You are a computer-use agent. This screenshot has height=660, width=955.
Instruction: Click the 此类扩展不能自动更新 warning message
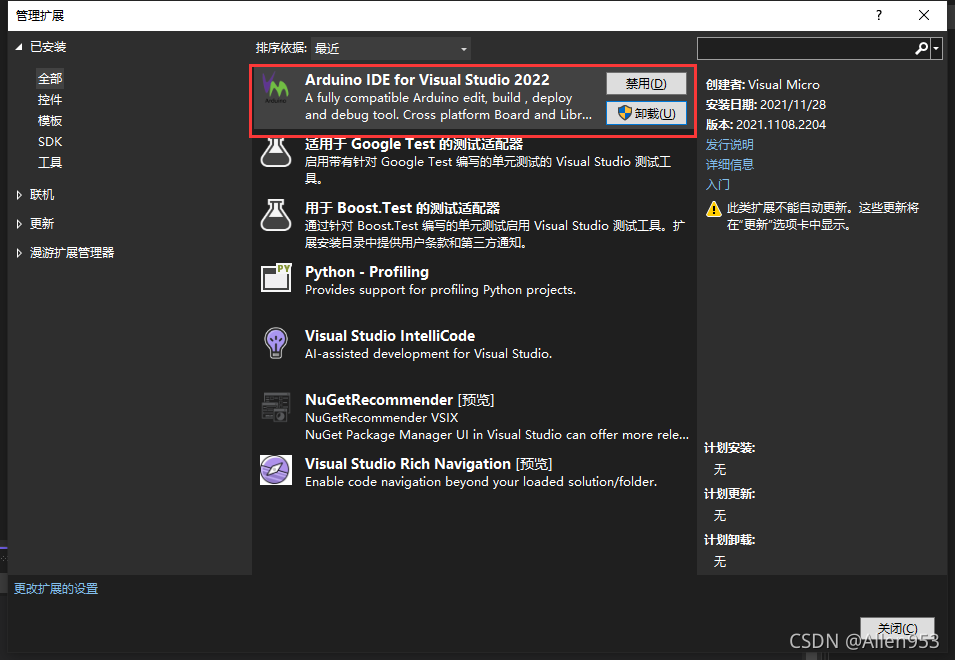822,216
